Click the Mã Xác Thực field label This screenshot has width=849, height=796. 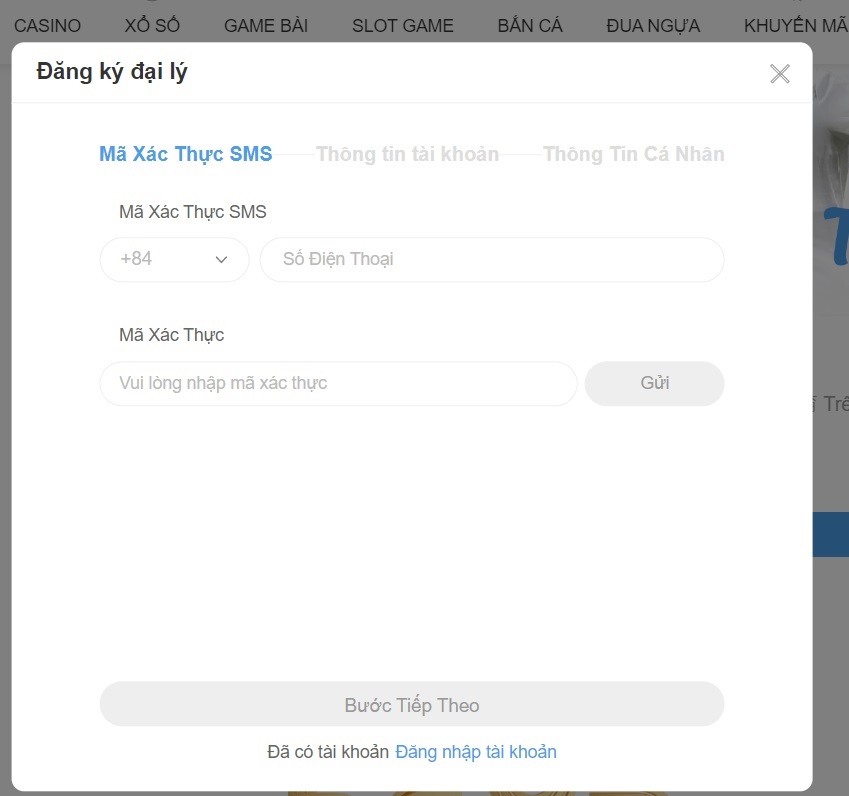coord(172,335)
